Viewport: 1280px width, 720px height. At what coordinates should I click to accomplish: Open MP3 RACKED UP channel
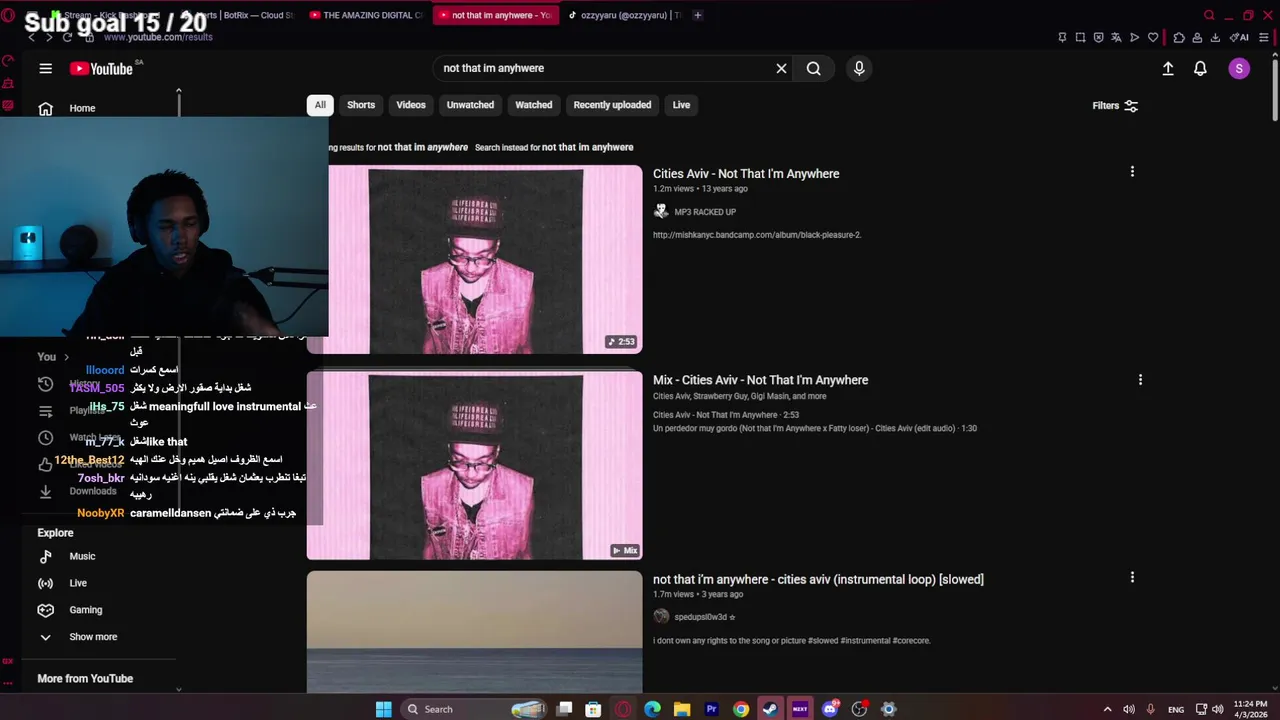coord(705,212)
